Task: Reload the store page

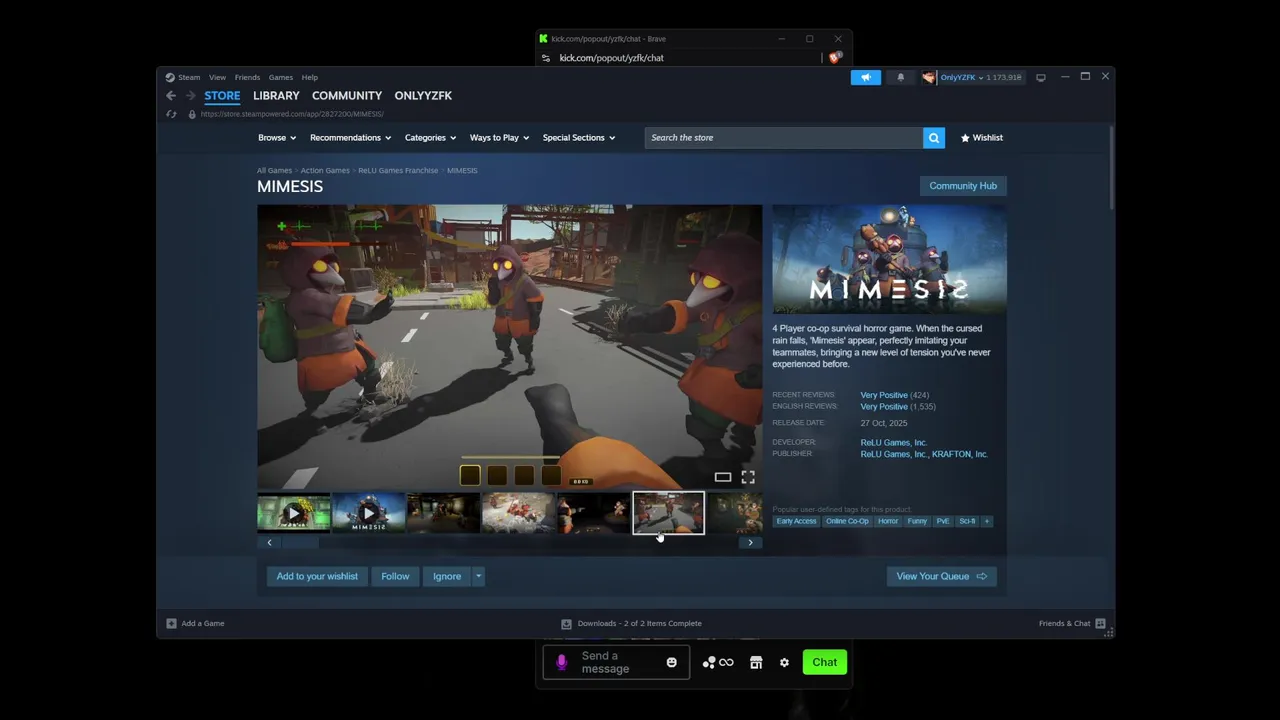Action: (171, 114)
